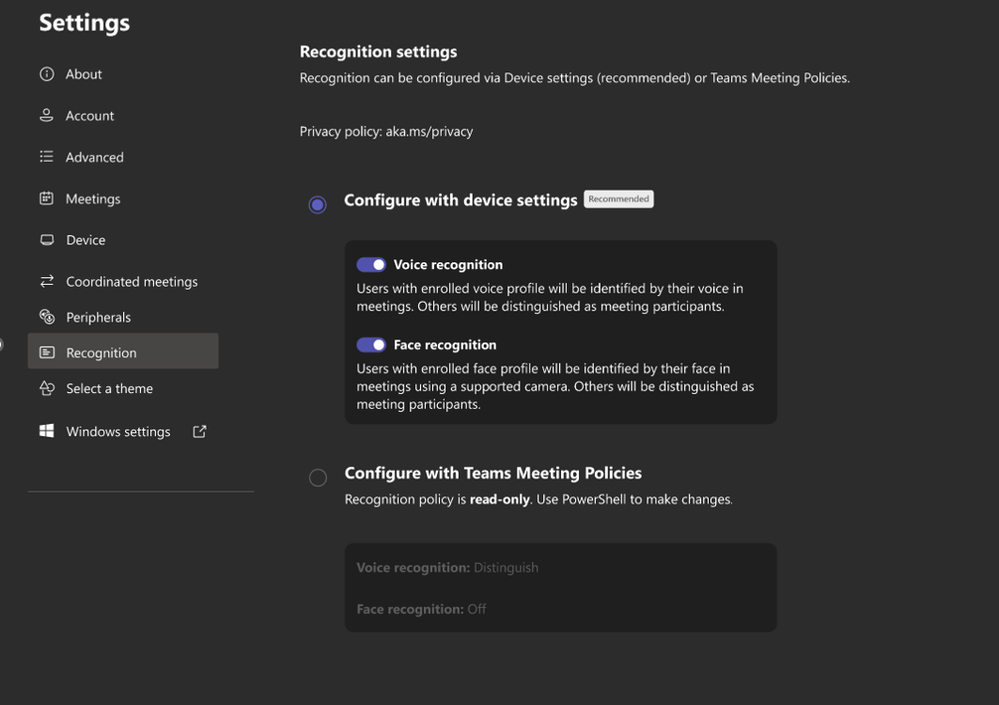Click the Advanced list icon
The image size is (999, 705).
click(46, 157)
